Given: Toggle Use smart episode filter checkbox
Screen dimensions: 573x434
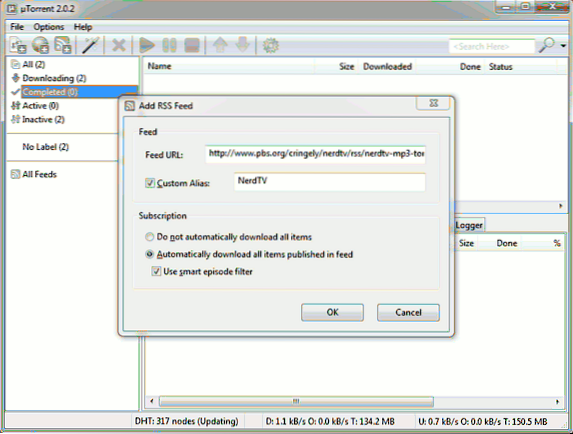Looking at the screenshot, I should (156, 271).
